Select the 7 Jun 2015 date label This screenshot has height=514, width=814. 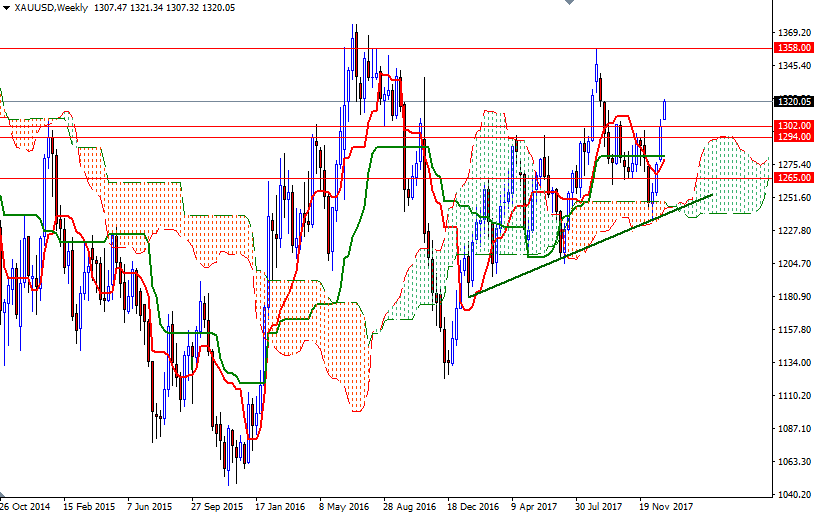coord(151,506)
